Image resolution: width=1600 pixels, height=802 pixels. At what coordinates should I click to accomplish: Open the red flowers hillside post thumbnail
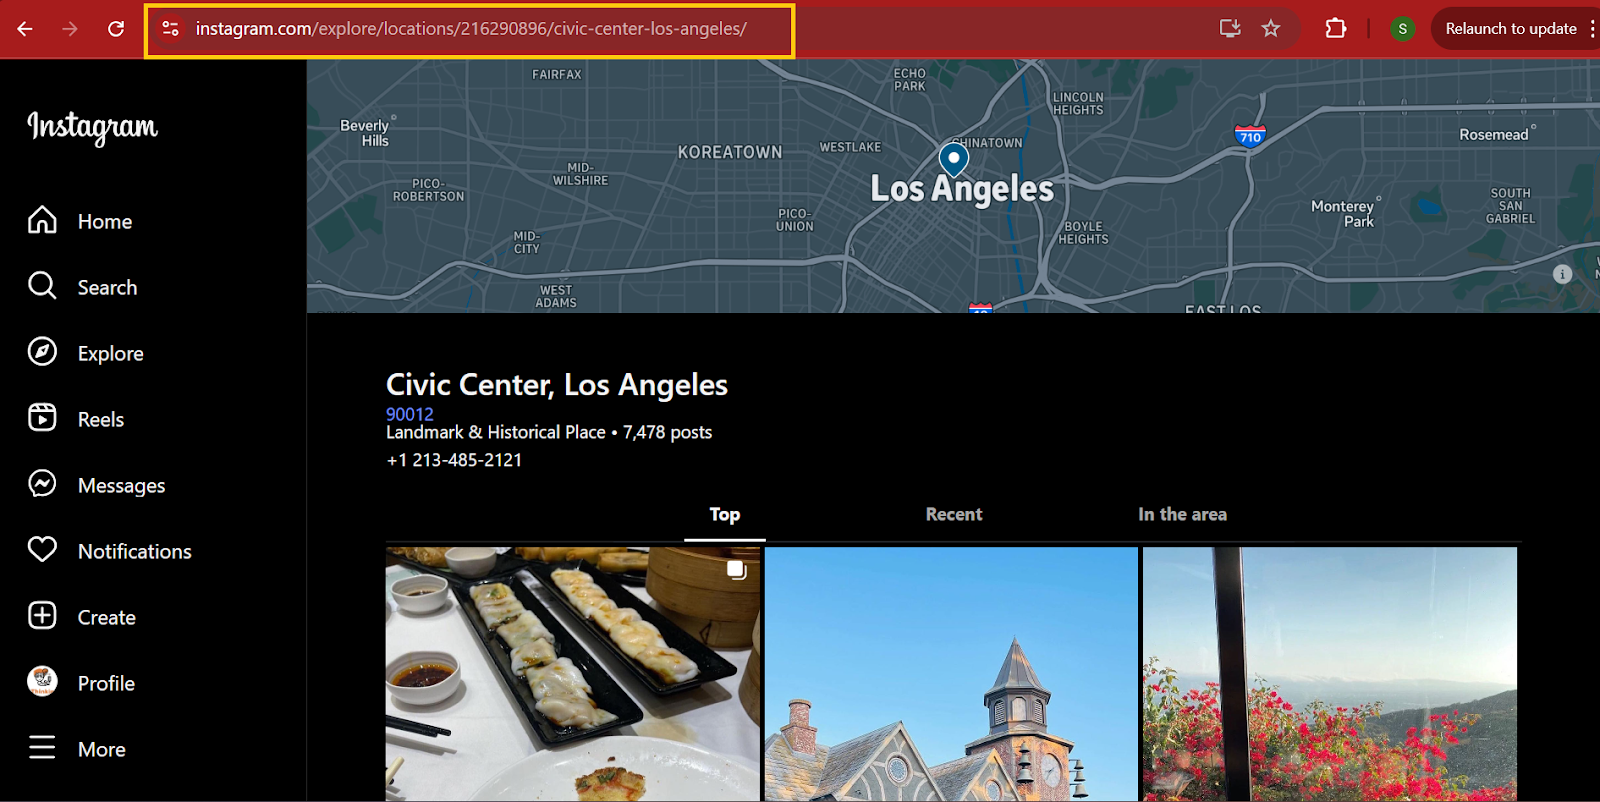point(1330,674)
